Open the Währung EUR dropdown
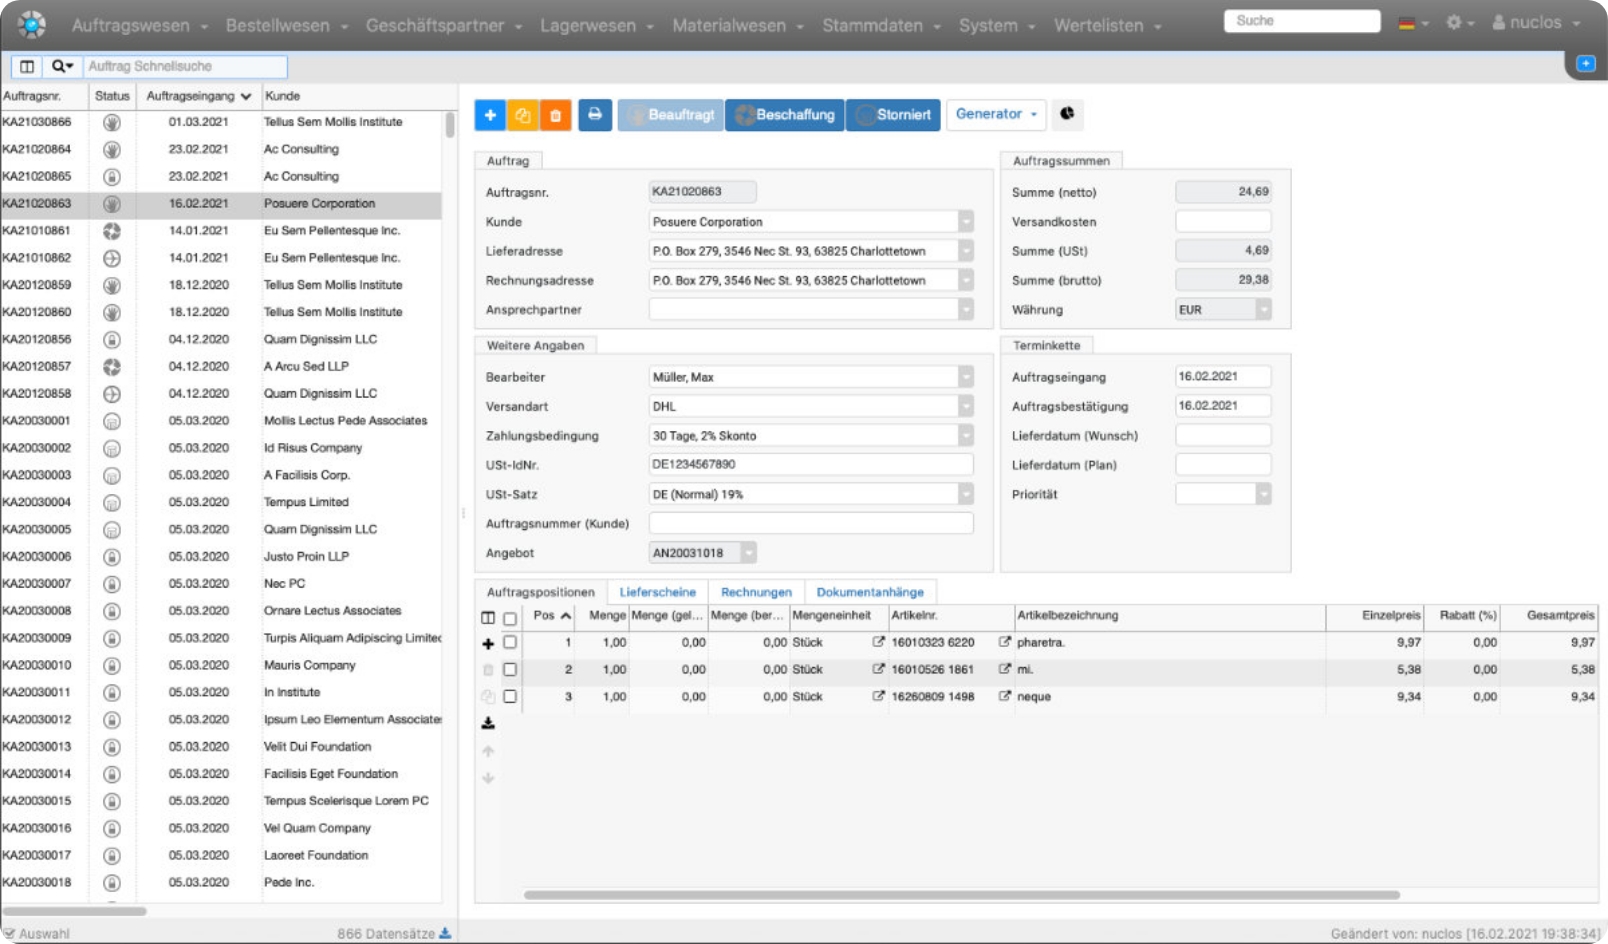The height and width of the screenshot is (944, 1608). coord(1264,310)
